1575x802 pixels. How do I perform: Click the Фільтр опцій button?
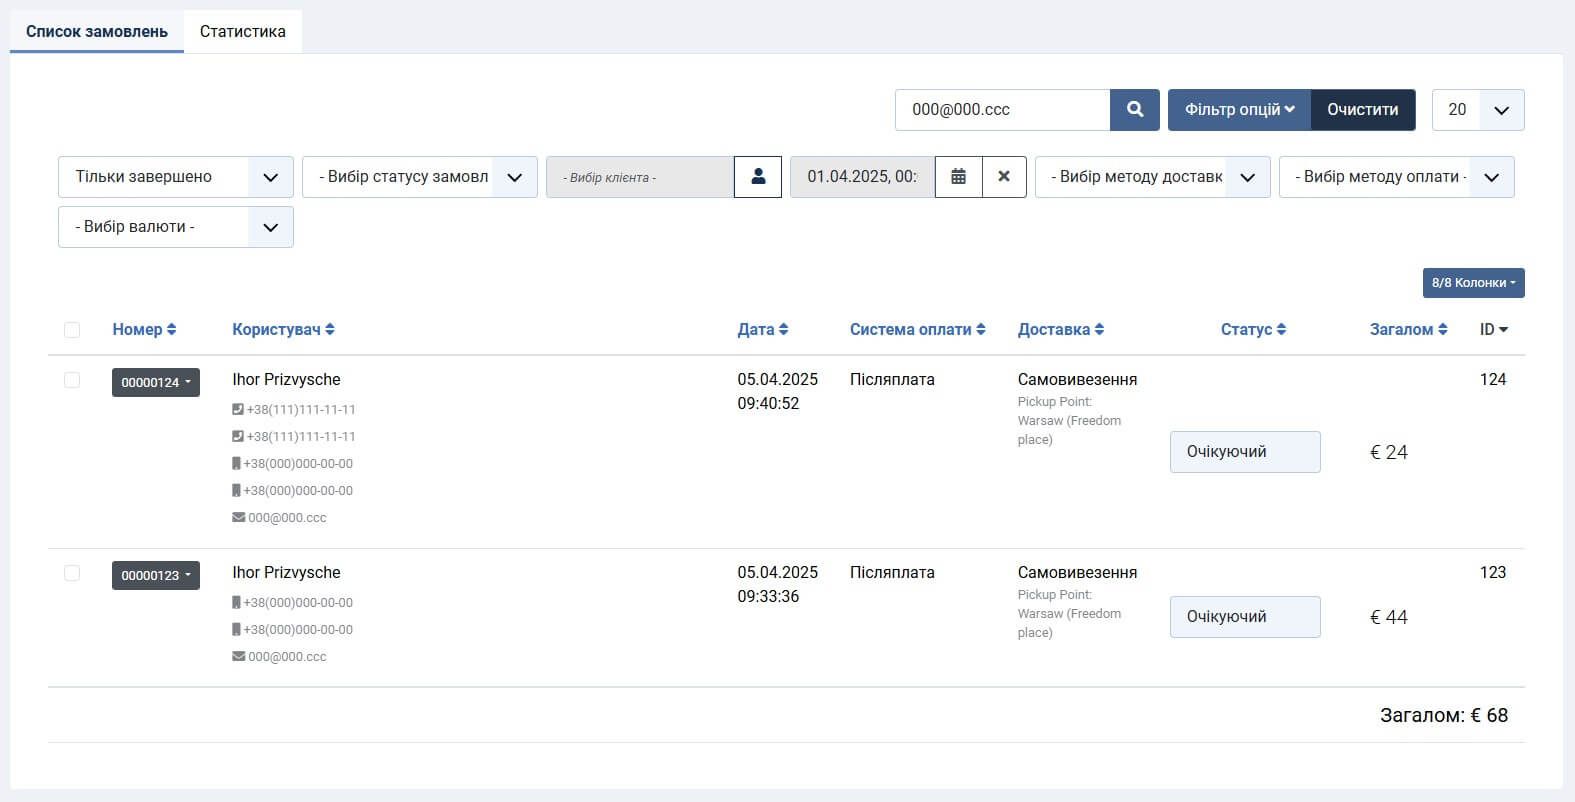pyautogui.click(x=1239, y=110)
